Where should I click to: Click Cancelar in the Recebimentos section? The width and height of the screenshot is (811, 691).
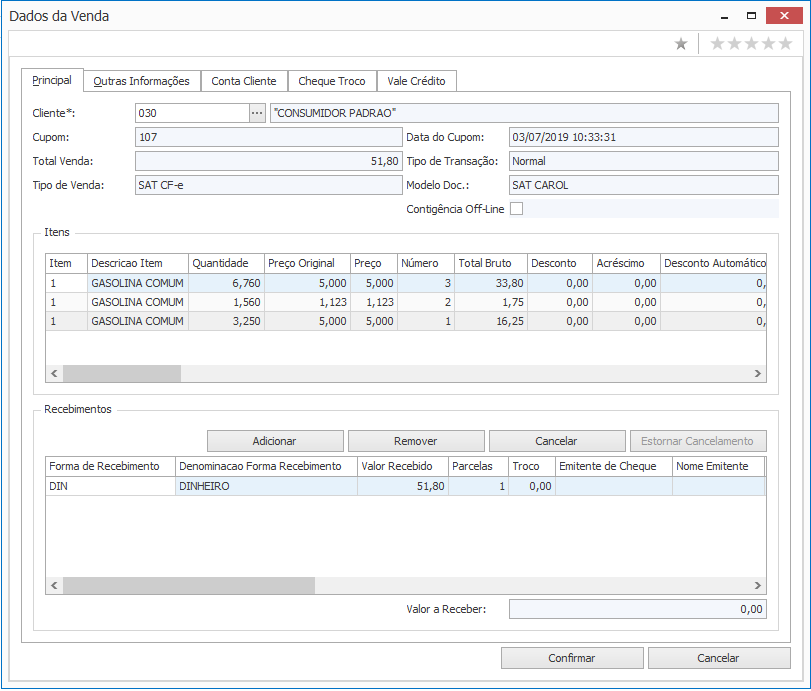pos(557,441)
